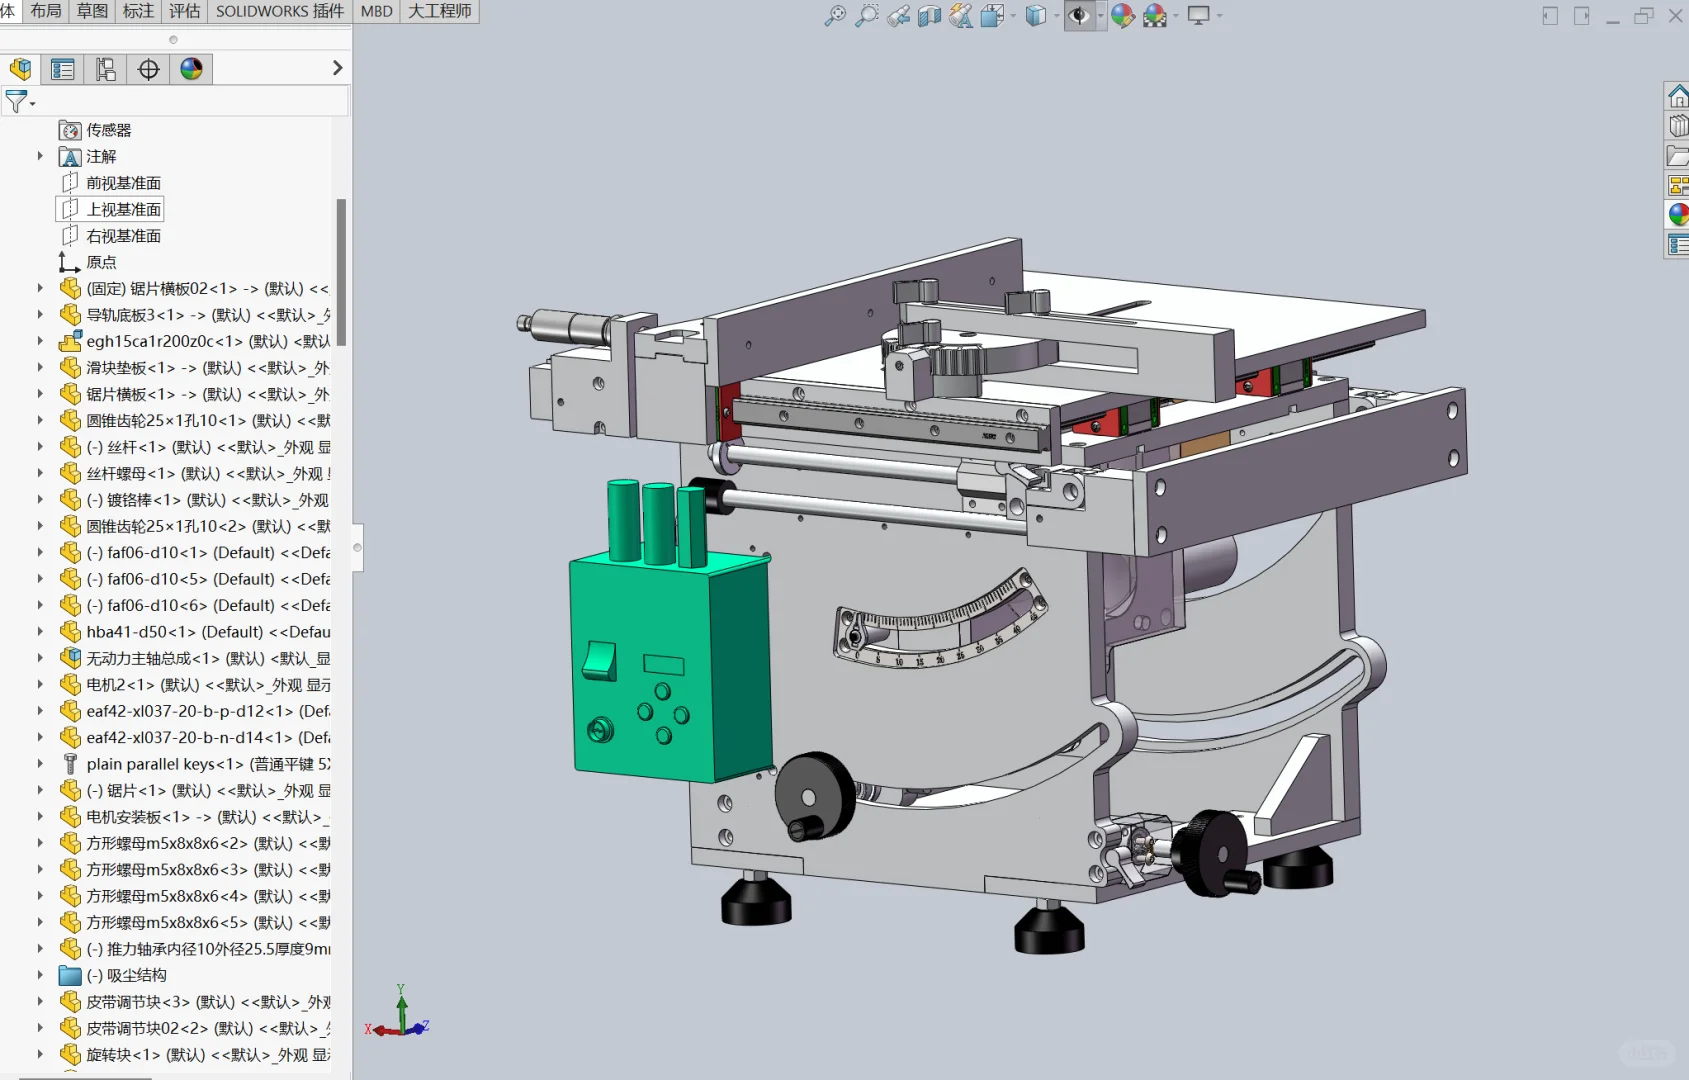
Task: Open the Display Style dropdown arrow
Action: pyautogui.click(x=1056, y=16)
